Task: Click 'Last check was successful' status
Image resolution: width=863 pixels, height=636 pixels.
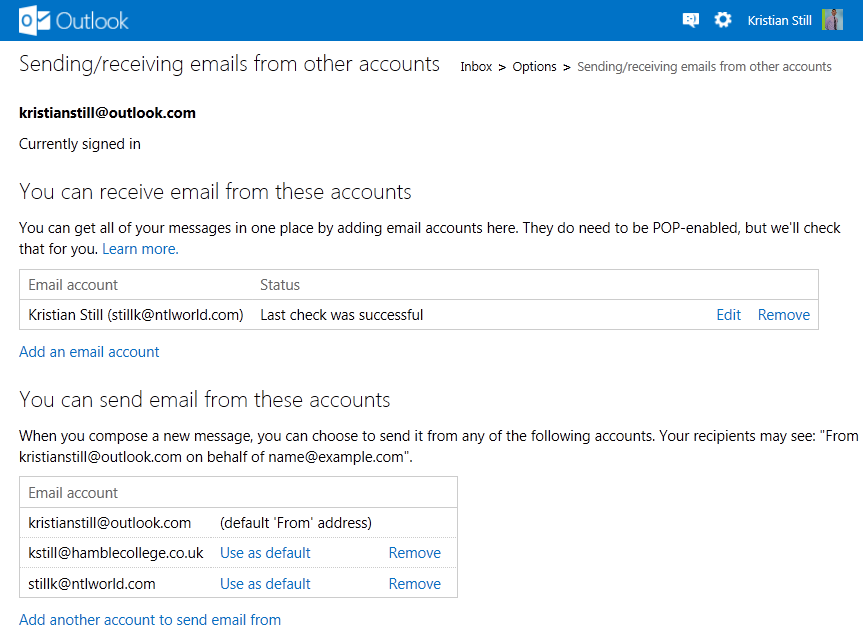Action: pyautogui.click(x=342, y=315)
